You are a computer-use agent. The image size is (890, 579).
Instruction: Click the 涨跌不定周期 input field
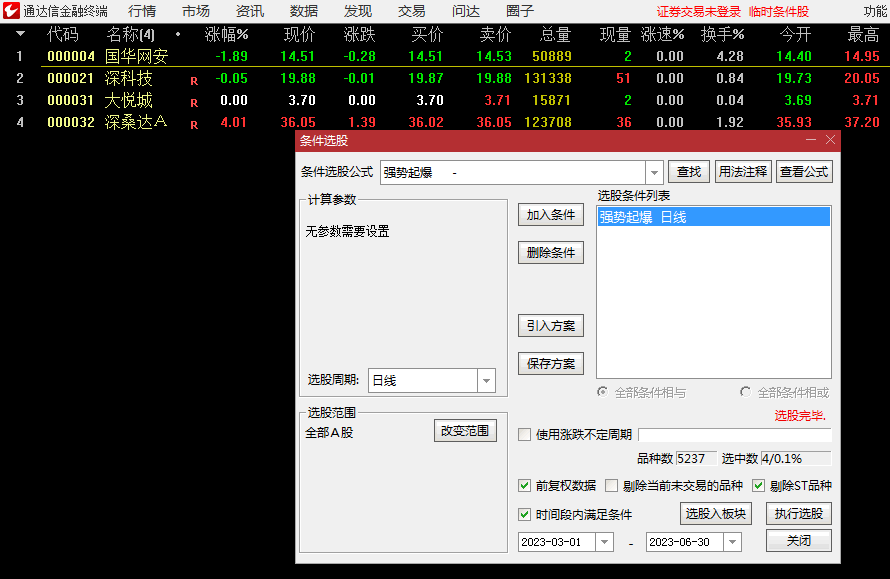pos(735,435)
